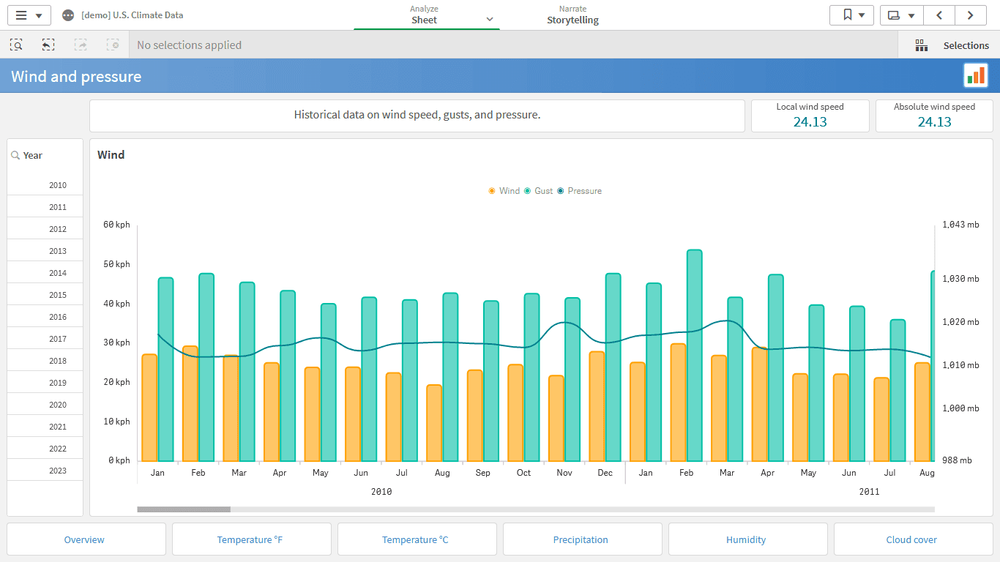The height and width of the screenshot is (562, 1000).
Task: Open the smart search icon in selections bar
Action: (x=17, y=45)
